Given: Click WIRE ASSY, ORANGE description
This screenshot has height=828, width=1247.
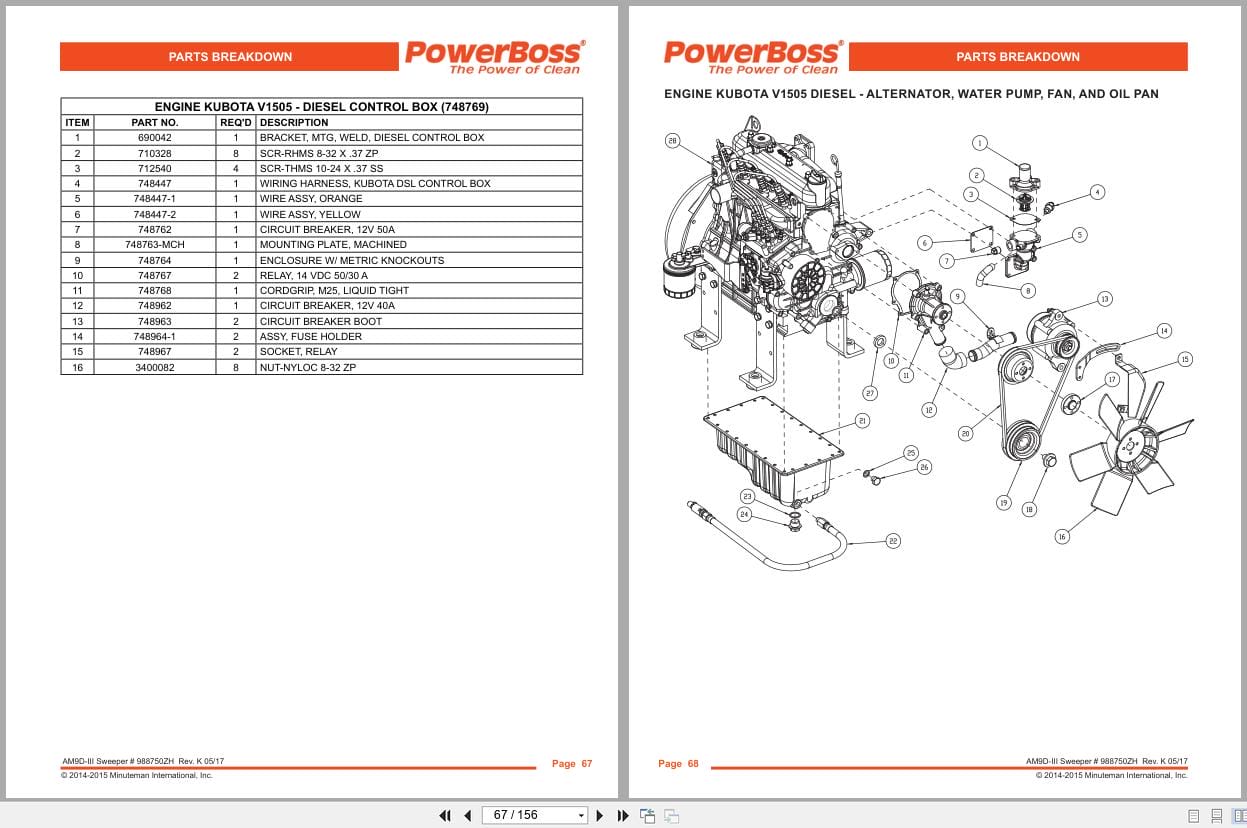Looking at the screenshot, I should click(x=310, y=199).
